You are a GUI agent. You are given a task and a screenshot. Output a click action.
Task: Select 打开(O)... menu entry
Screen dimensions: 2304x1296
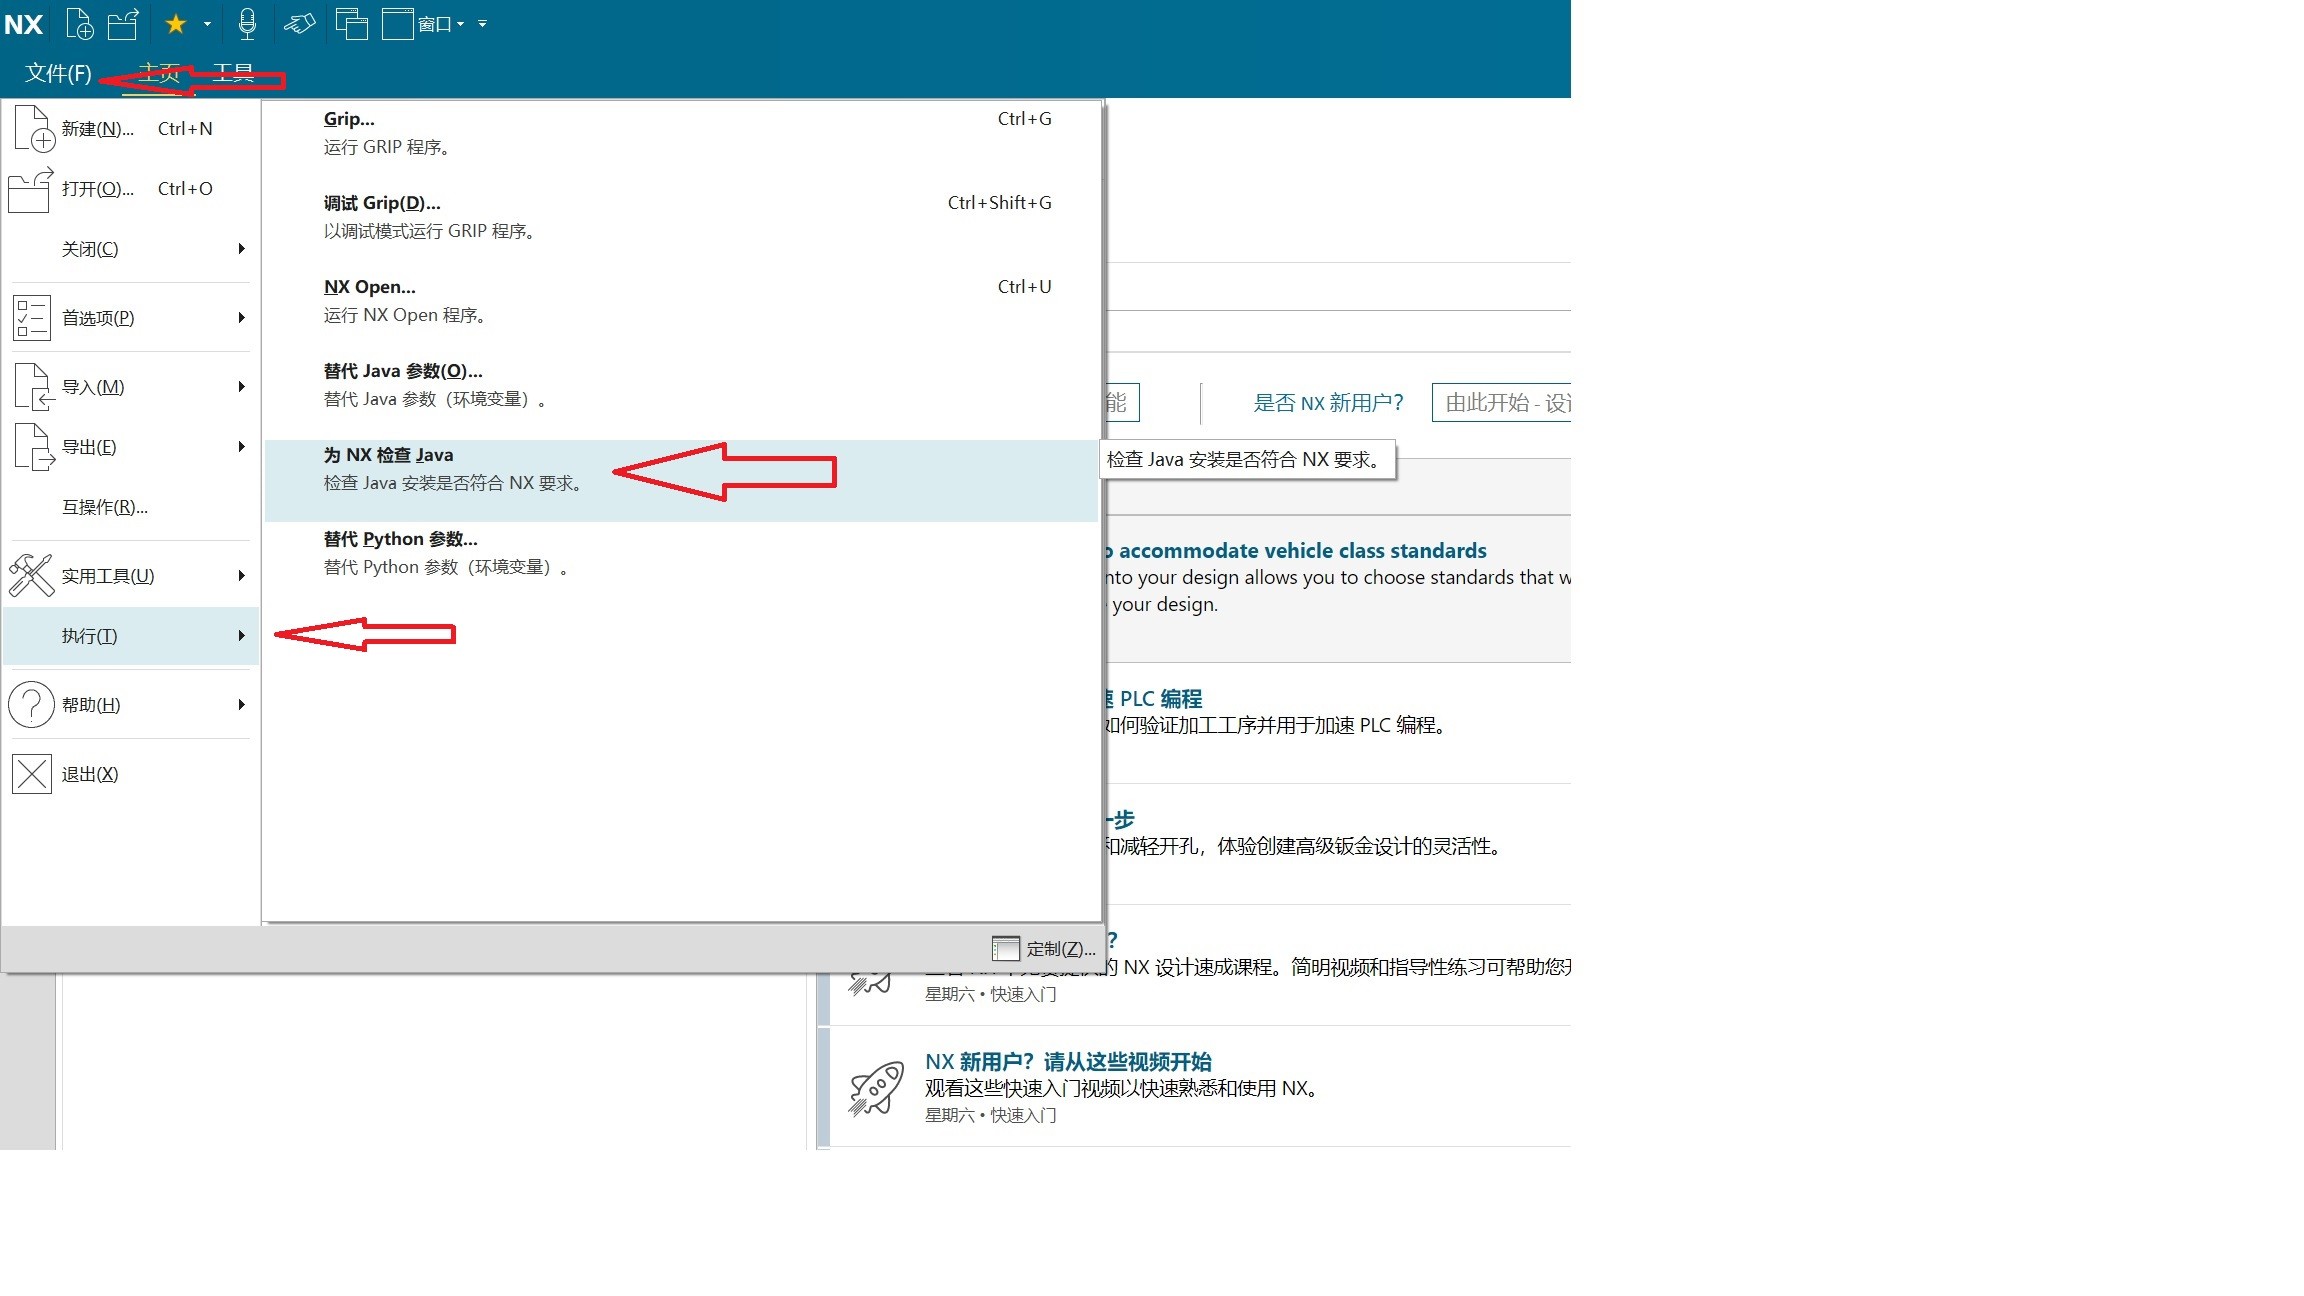(x=130, y=189)
